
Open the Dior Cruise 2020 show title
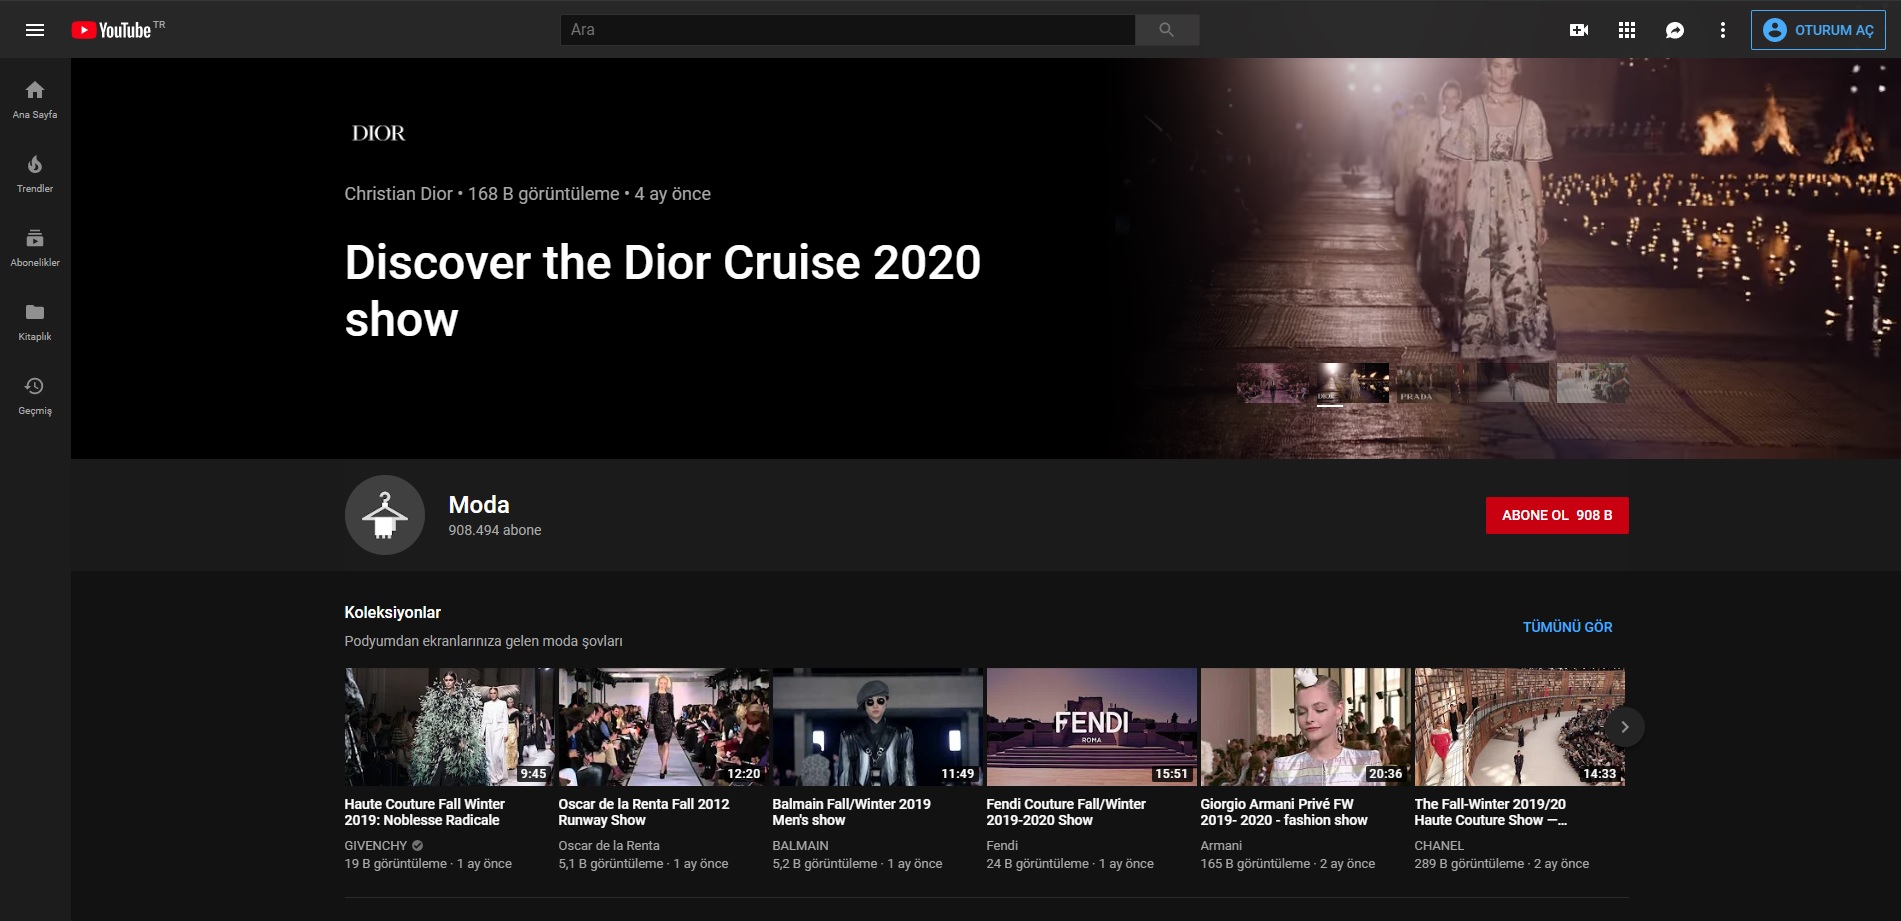pos(662,291)
